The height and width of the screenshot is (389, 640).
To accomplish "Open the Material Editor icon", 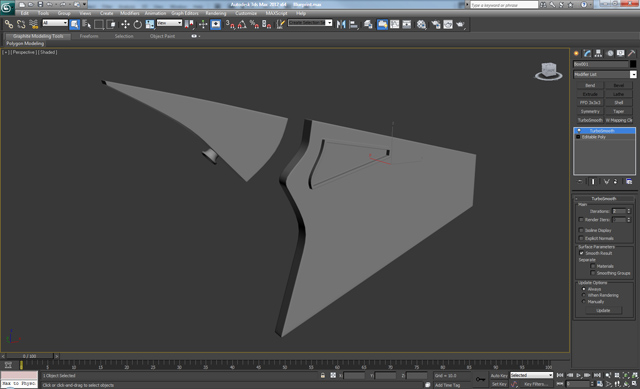I will [422, 24].
